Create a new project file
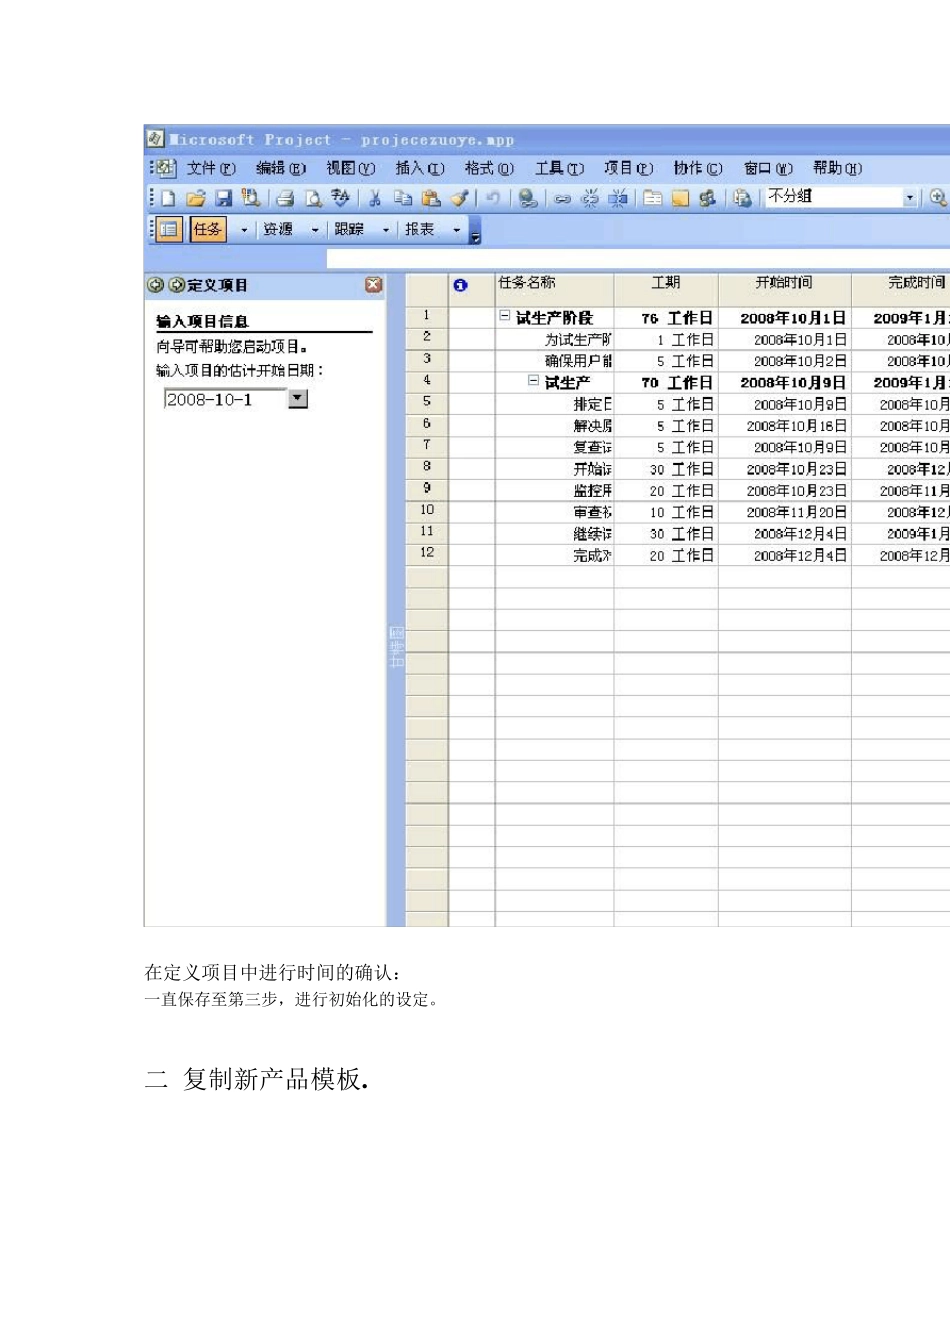Viewport: 950px width, 1344px height. tap(168, 198)
